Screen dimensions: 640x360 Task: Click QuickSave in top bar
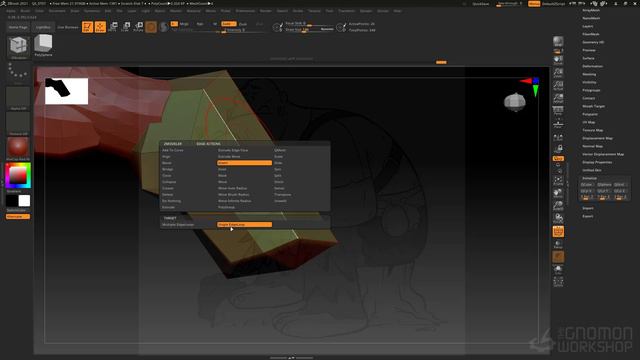pyautogui.click(x=480, y=4)
